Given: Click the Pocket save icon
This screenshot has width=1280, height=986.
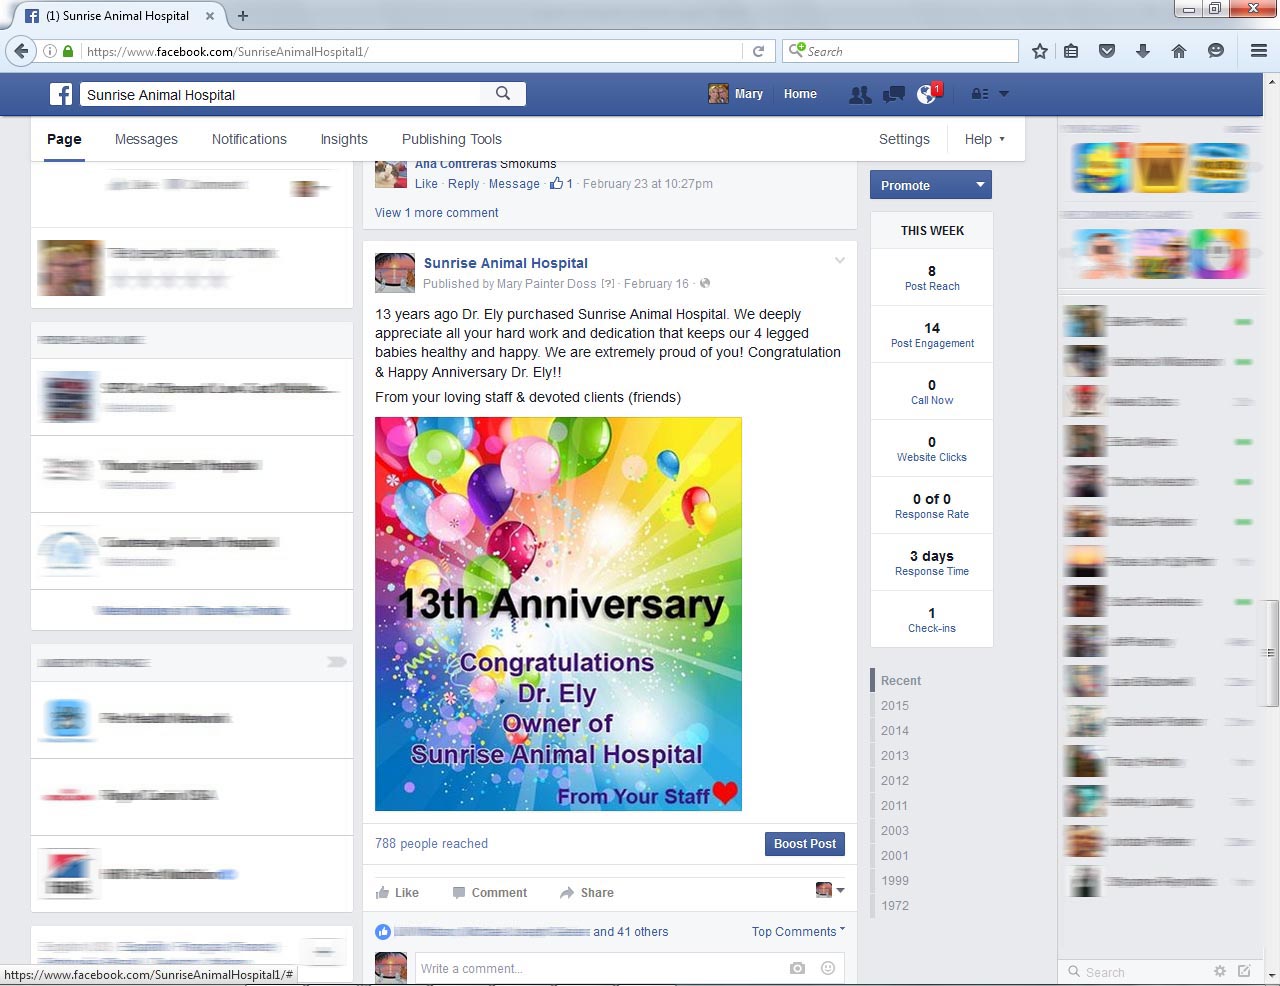Looking at the screenshot, I should (1107, 51).
